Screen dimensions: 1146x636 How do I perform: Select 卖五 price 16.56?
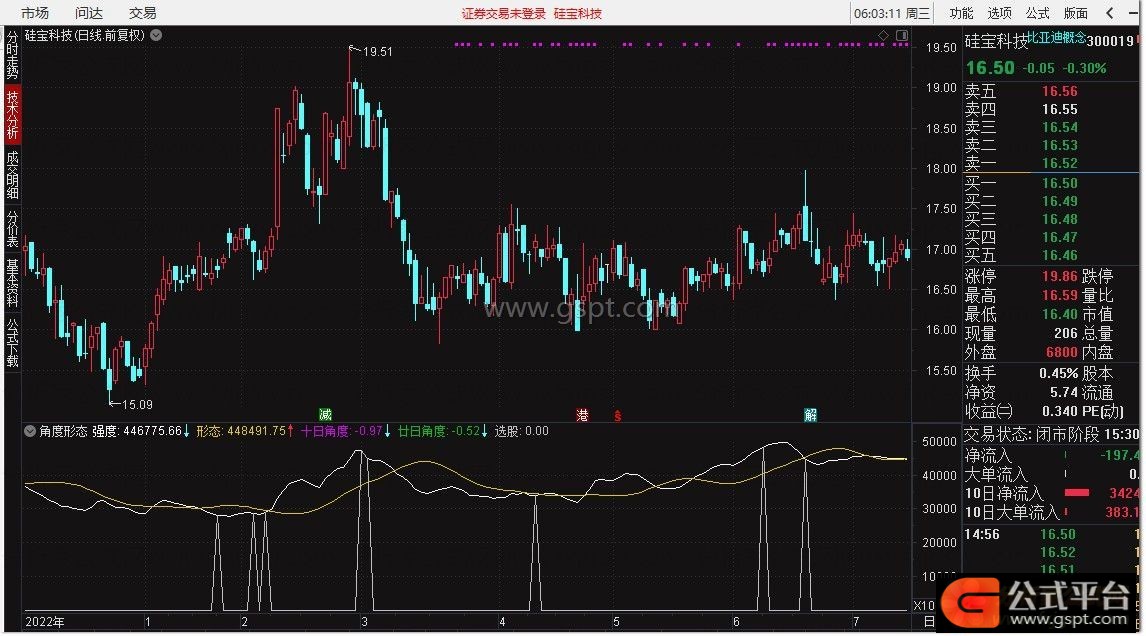[x=1060, y=91]
